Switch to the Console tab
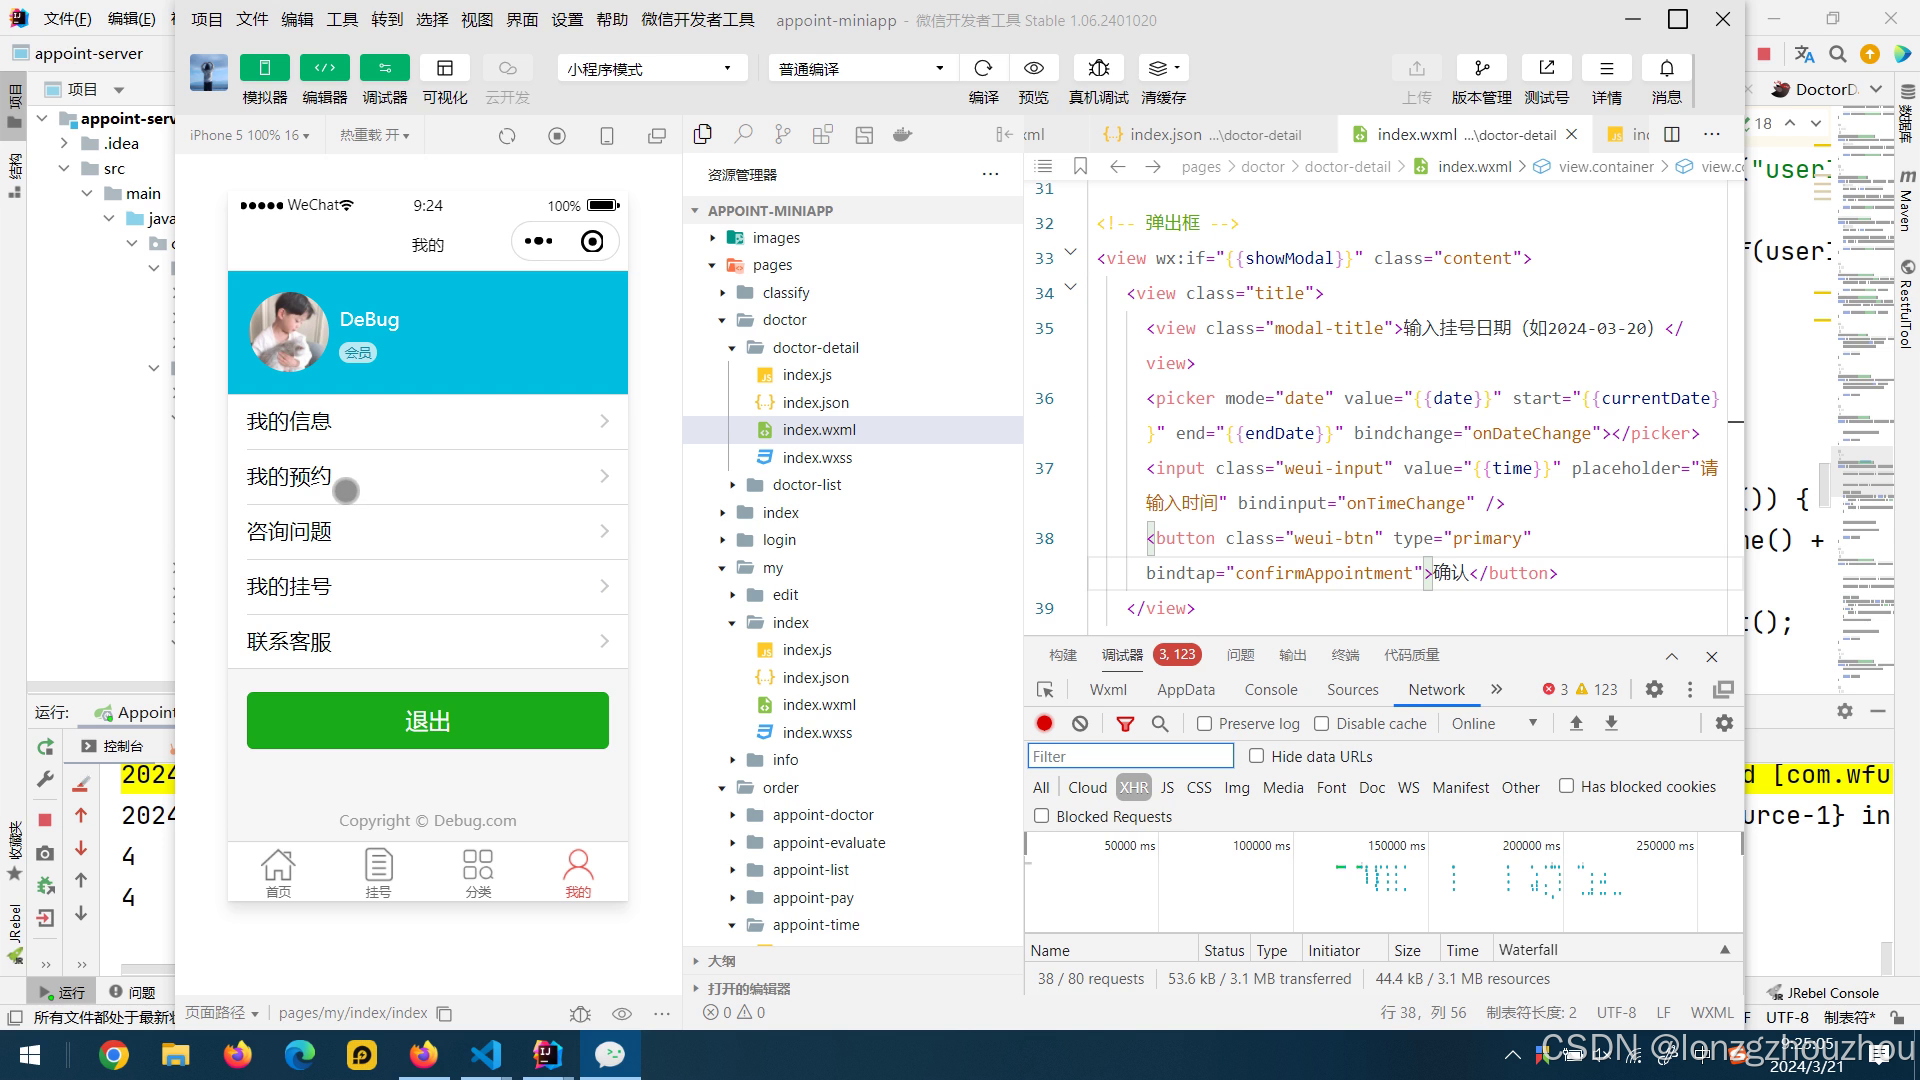 (1270, 689)
